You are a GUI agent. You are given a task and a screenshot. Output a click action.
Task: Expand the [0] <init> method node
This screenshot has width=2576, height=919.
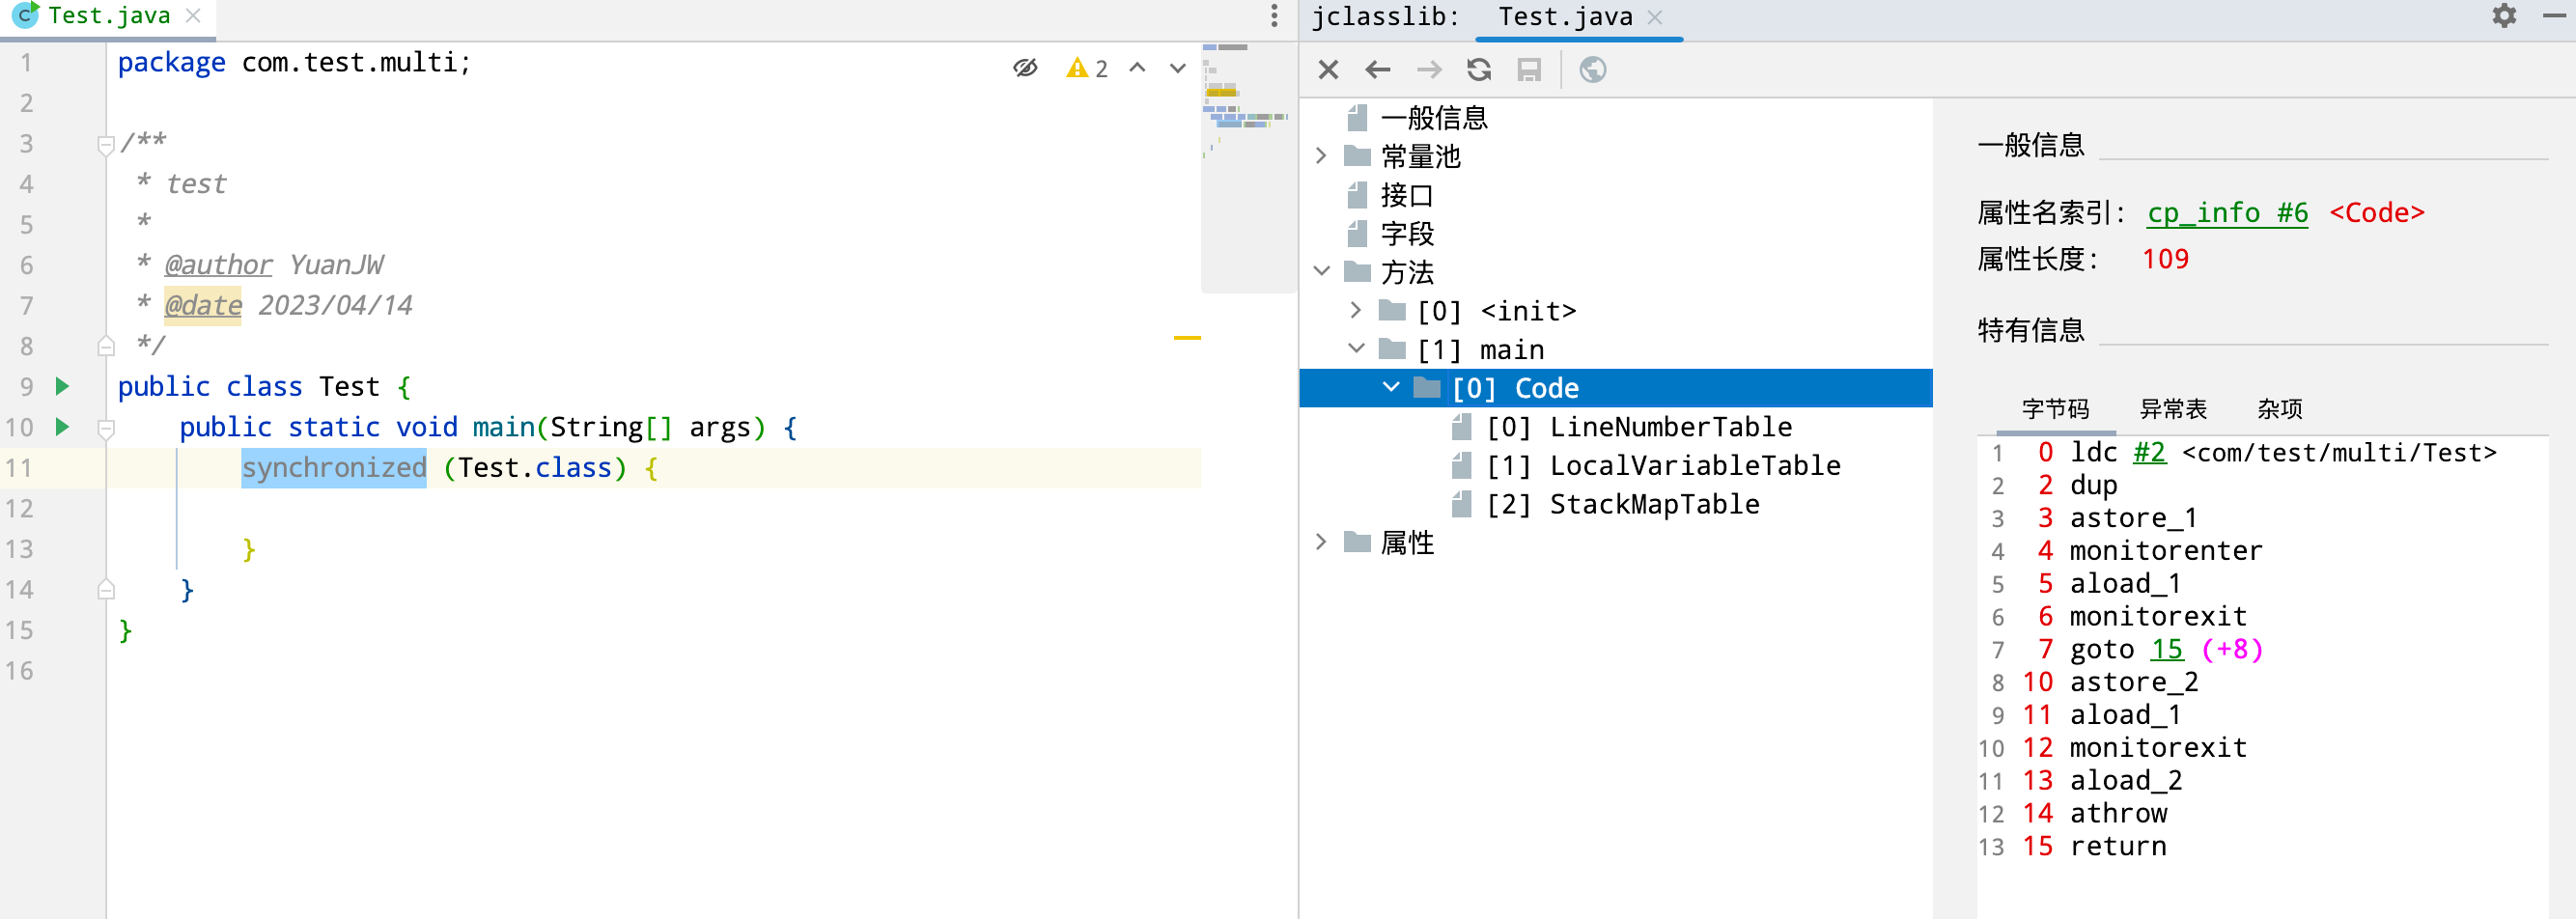(1355, 310)
